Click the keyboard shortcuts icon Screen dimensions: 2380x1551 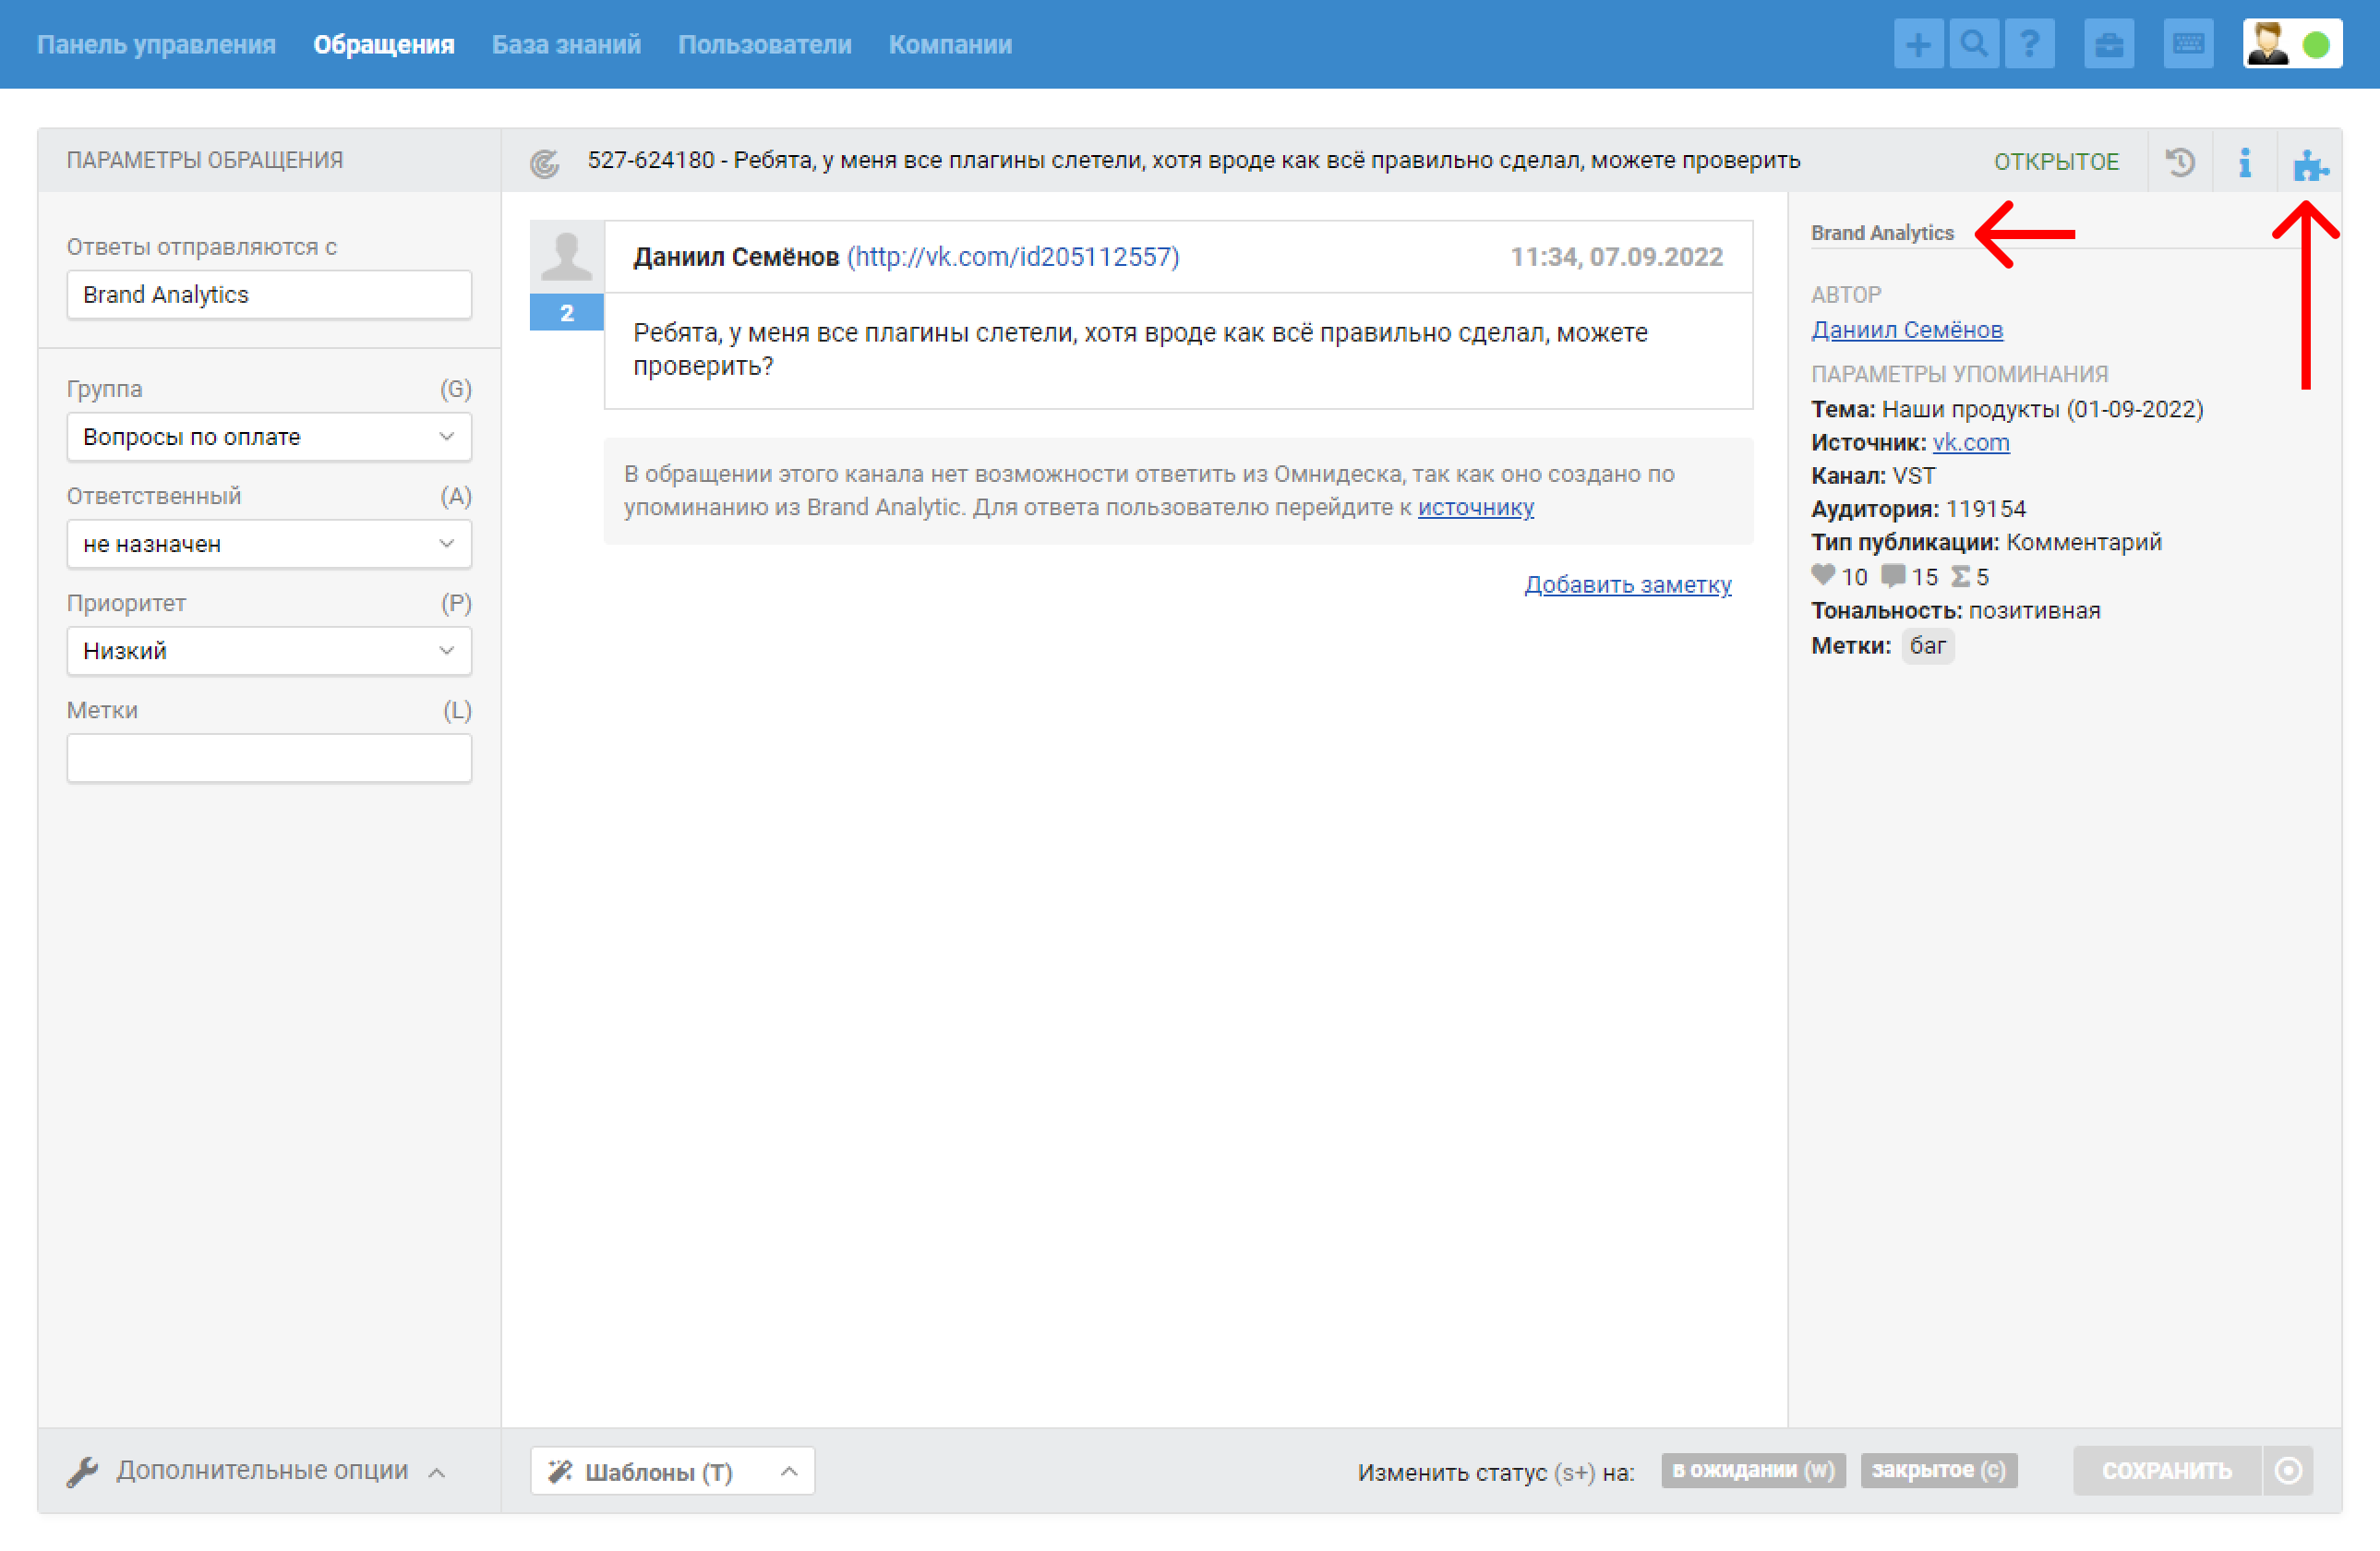pyautogui.click(x=2188, y=45)
